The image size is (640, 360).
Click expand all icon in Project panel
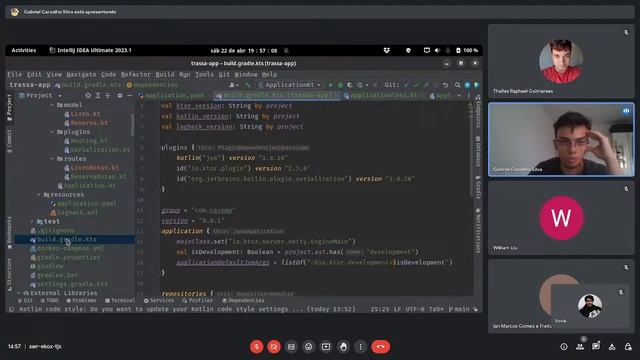98,95
